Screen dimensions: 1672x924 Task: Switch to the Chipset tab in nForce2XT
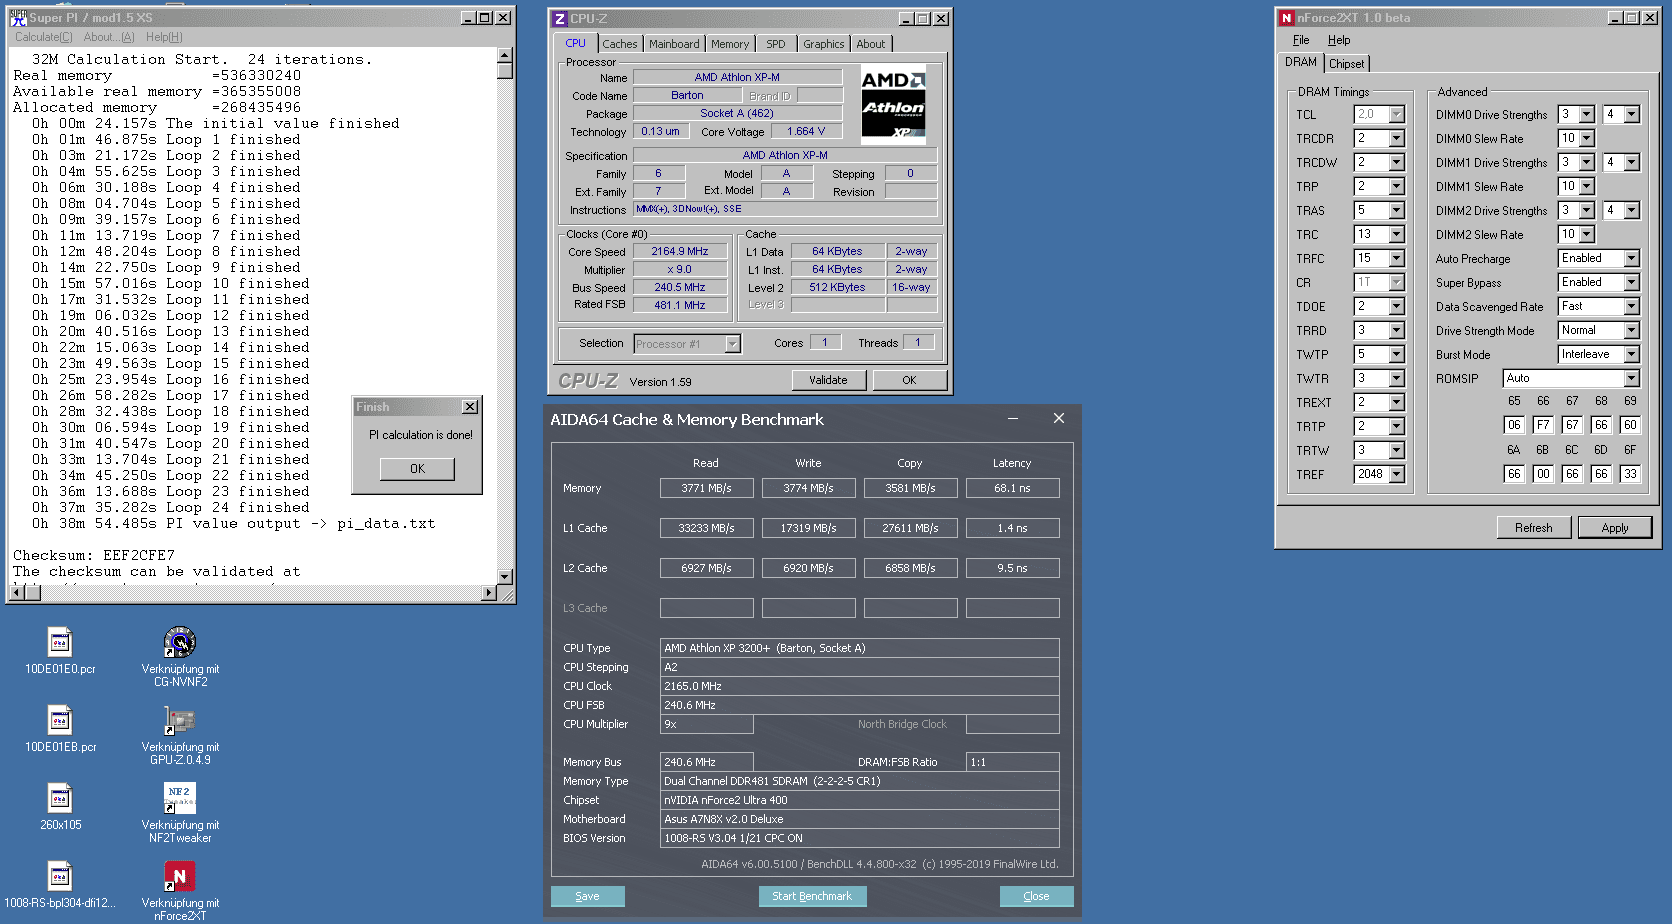point(1346,64)
